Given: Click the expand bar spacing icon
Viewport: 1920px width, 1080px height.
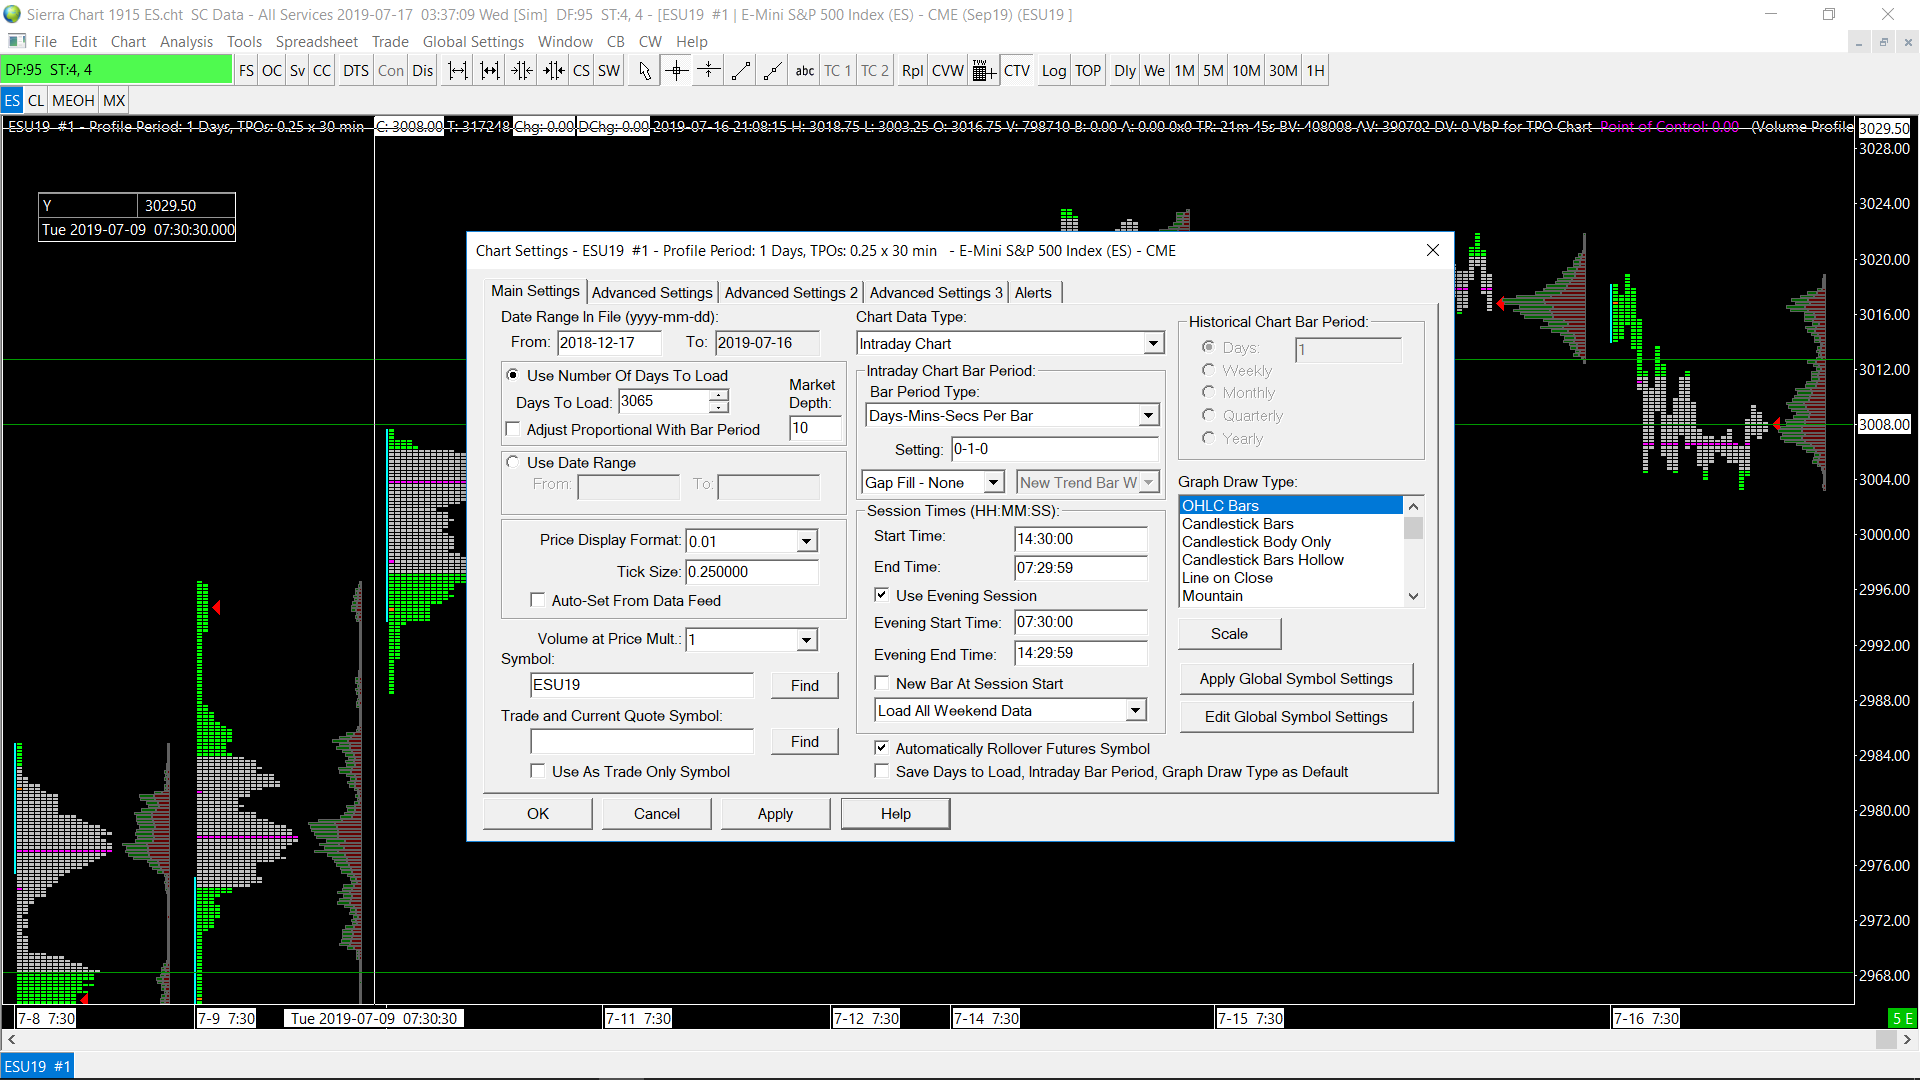Looking at the screenshot, I should [457, 71].
